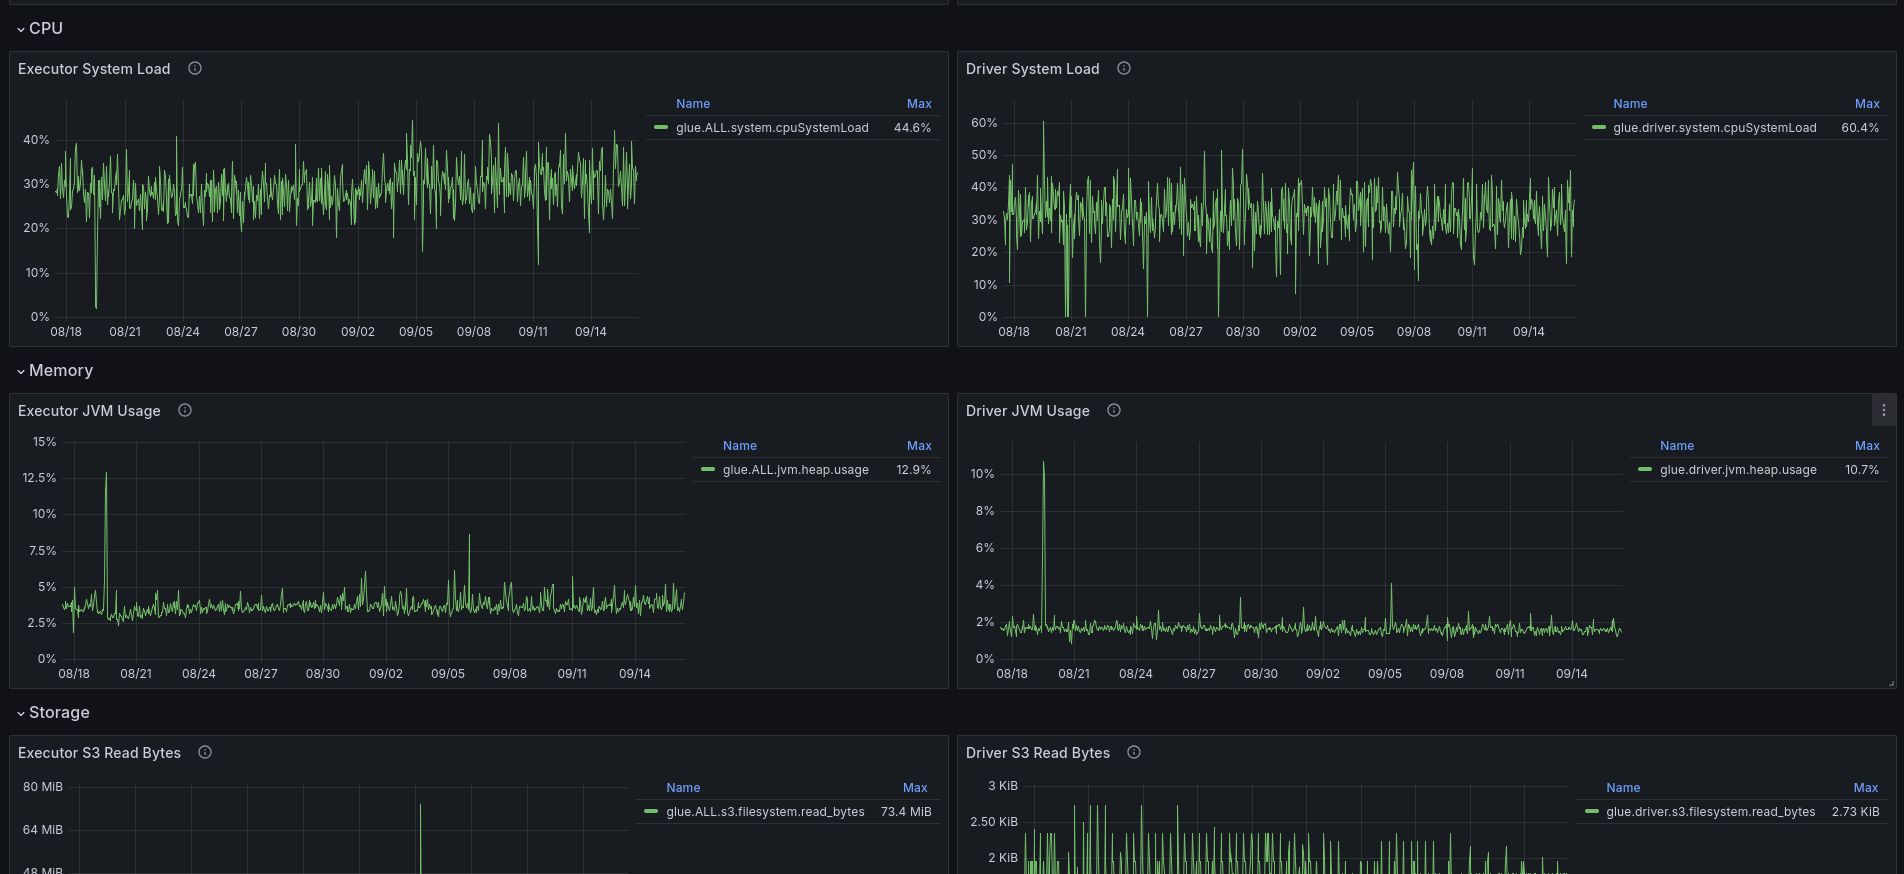Viewport: 1904px width, 874px height.
Task: Click the Executor System Load info icon
Action: 195,69
